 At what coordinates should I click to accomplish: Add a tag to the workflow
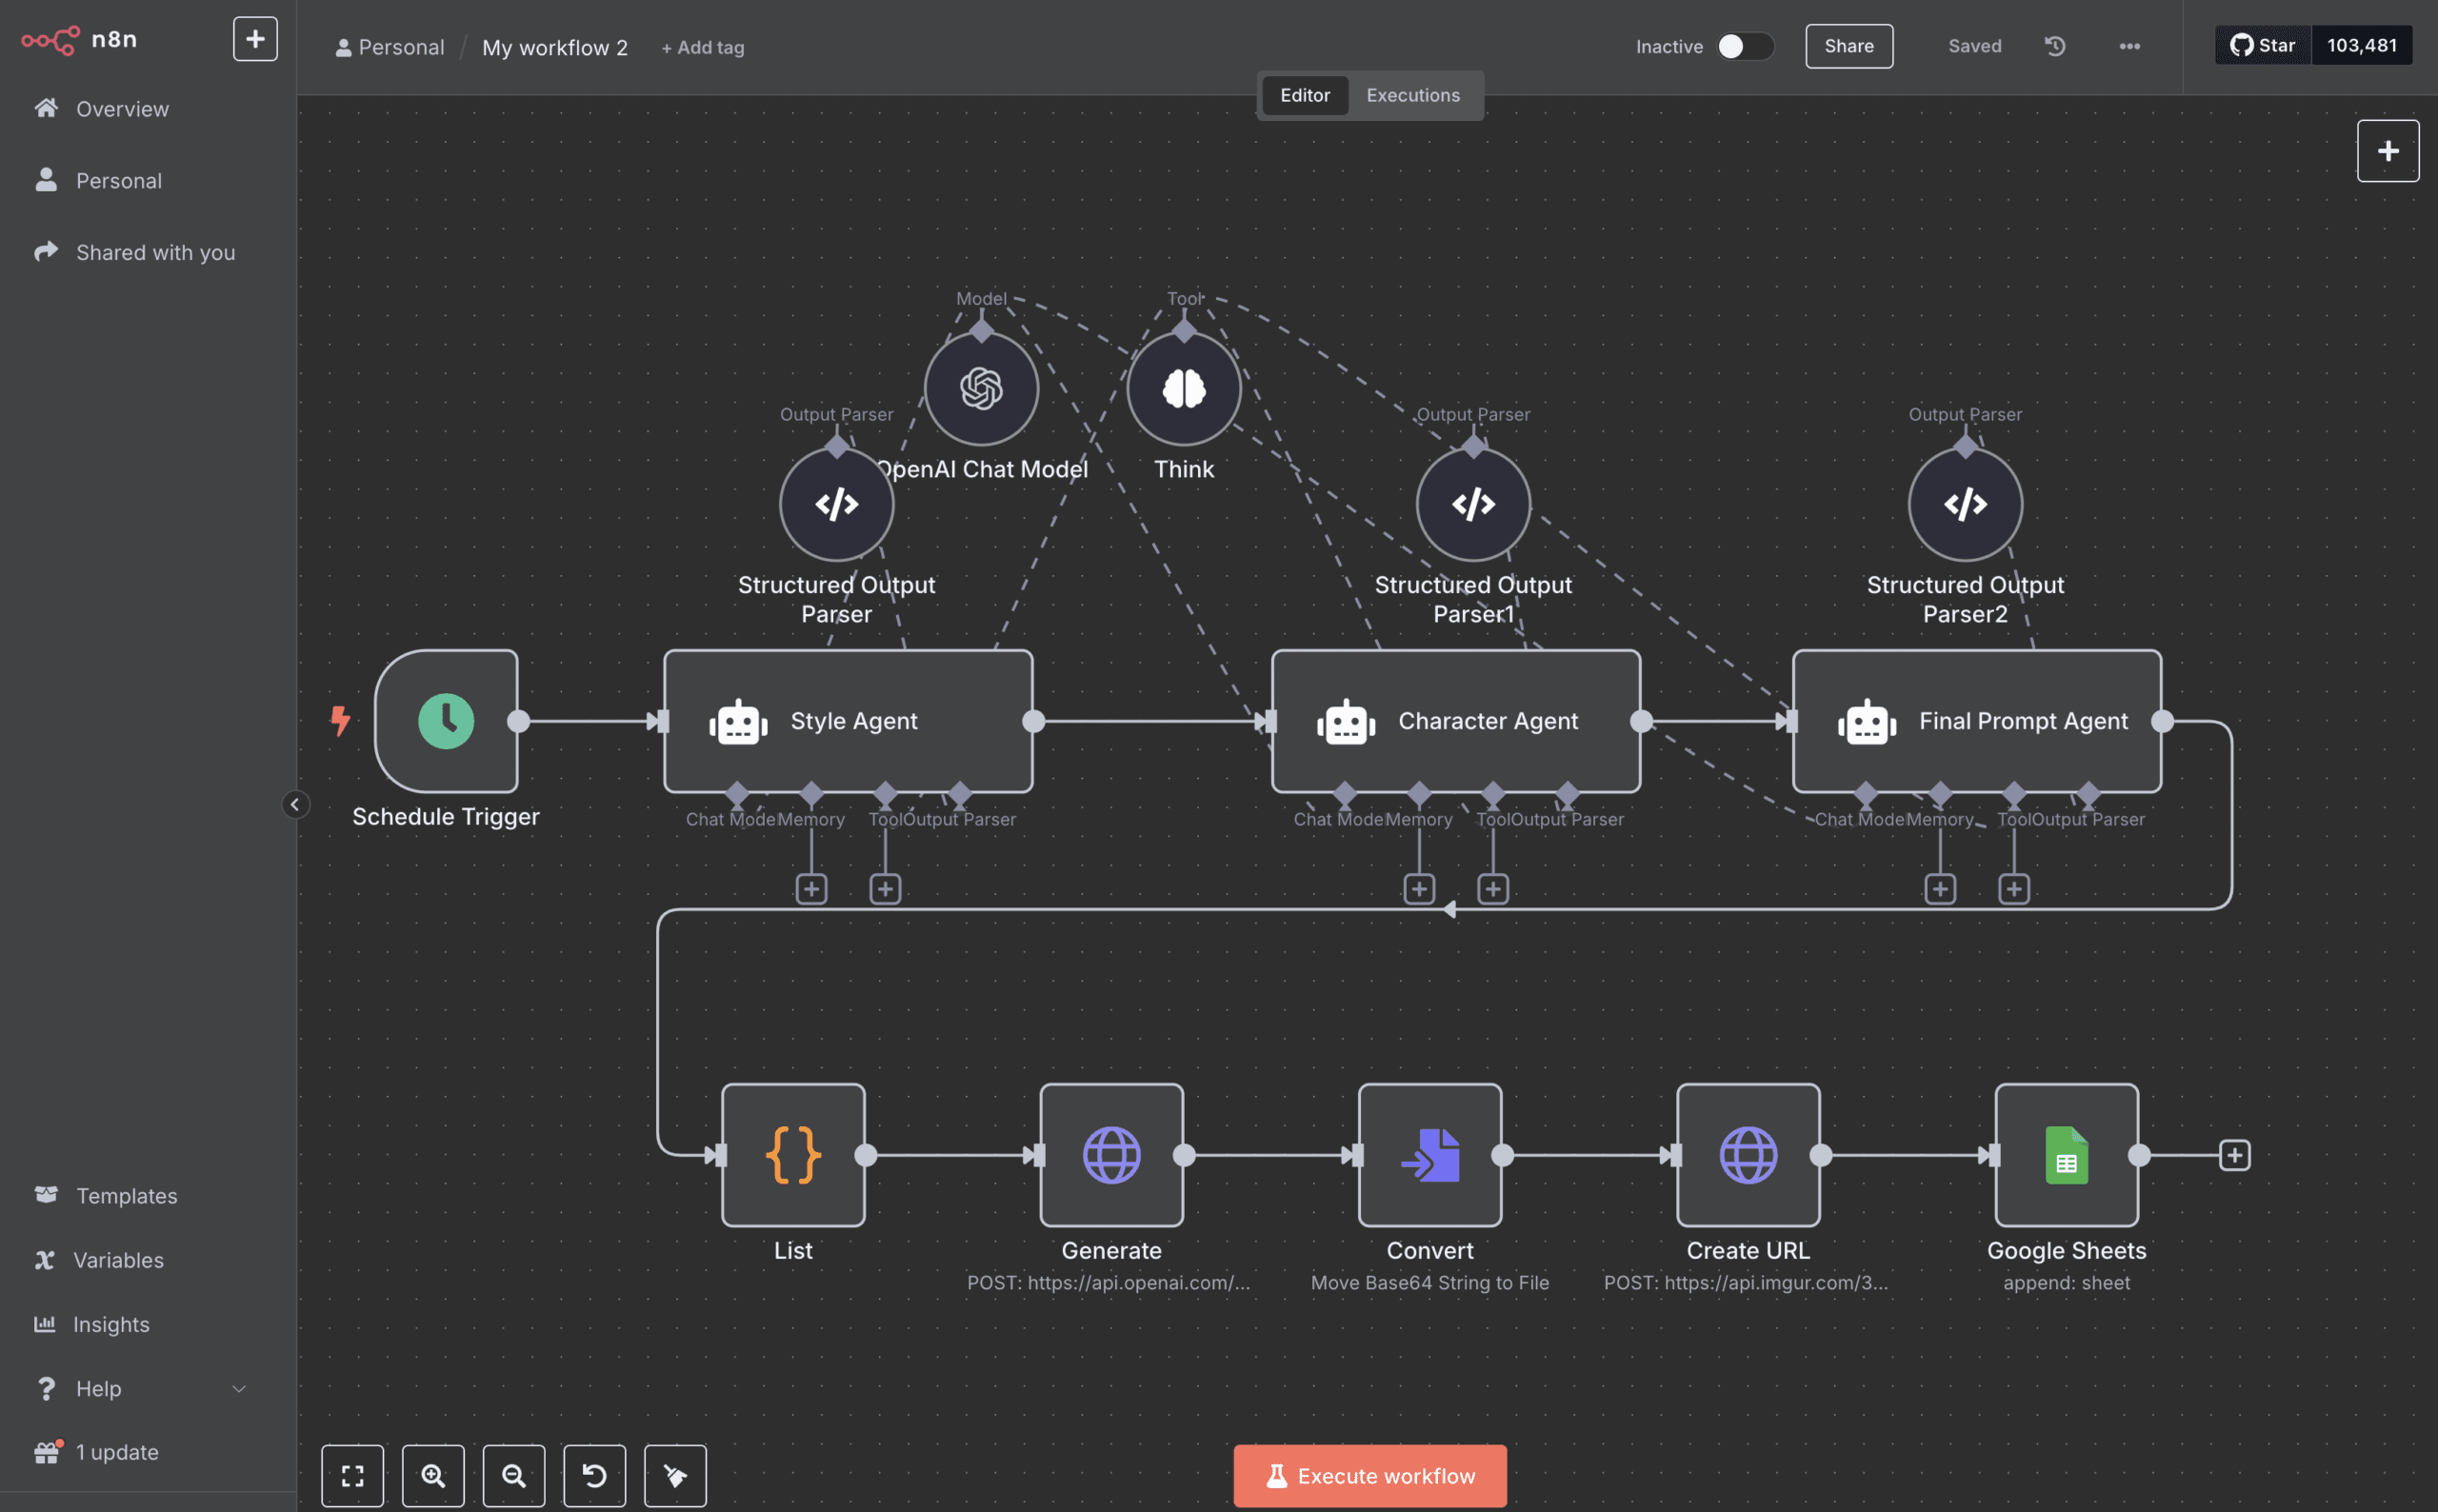[x=702, y=47]
